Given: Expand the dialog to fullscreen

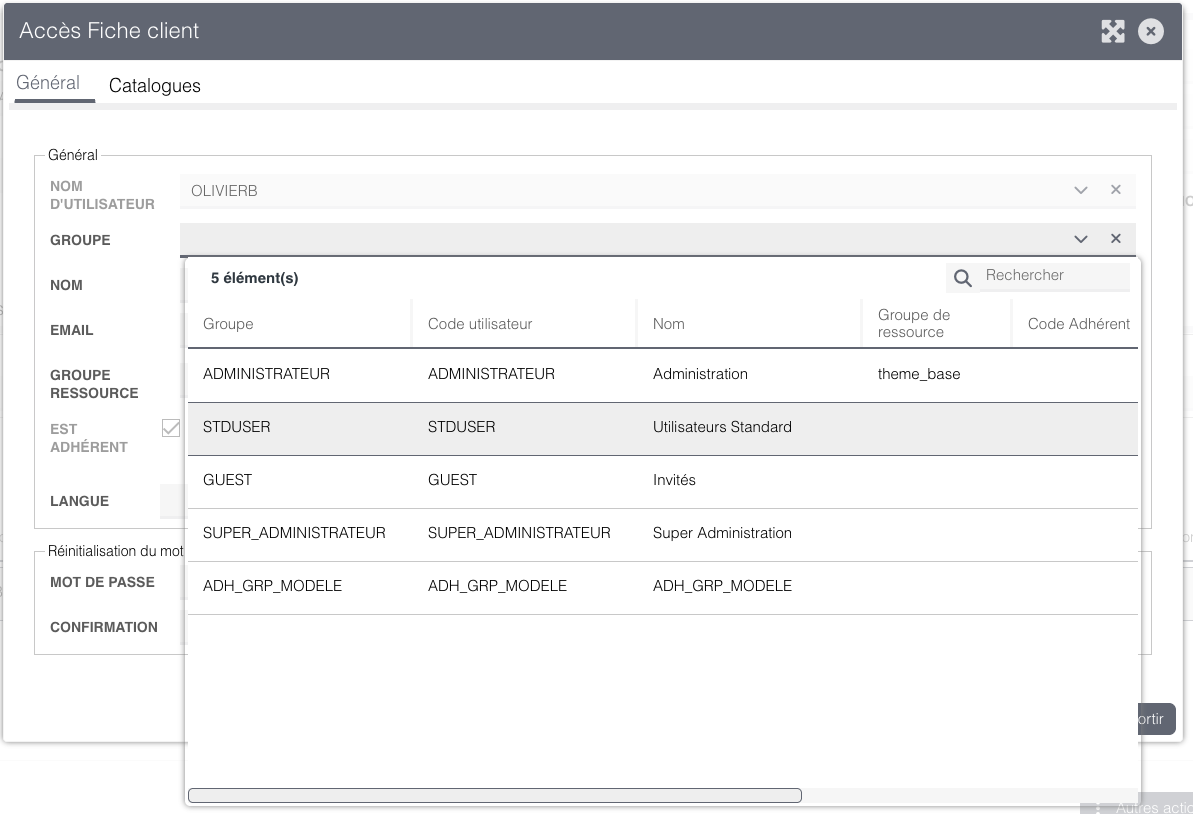Looking at the screenshot, I should [1112, 31].
